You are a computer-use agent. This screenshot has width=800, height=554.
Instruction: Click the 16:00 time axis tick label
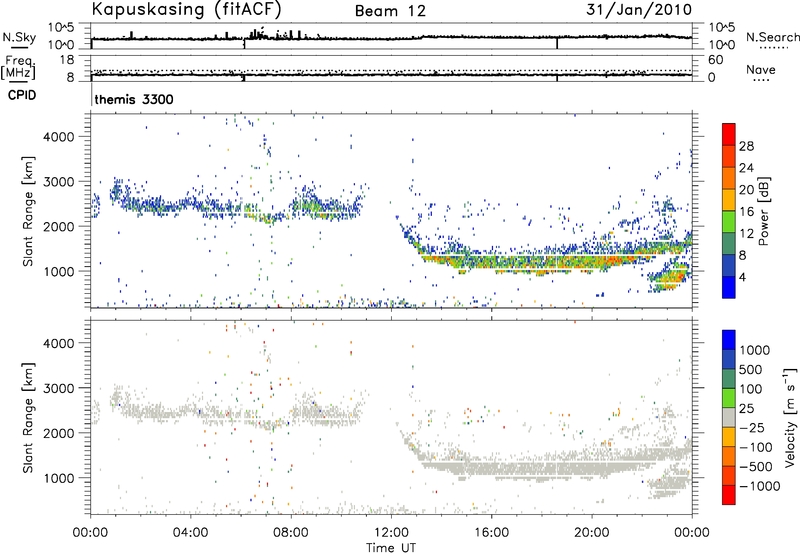(x=491, y=533)
